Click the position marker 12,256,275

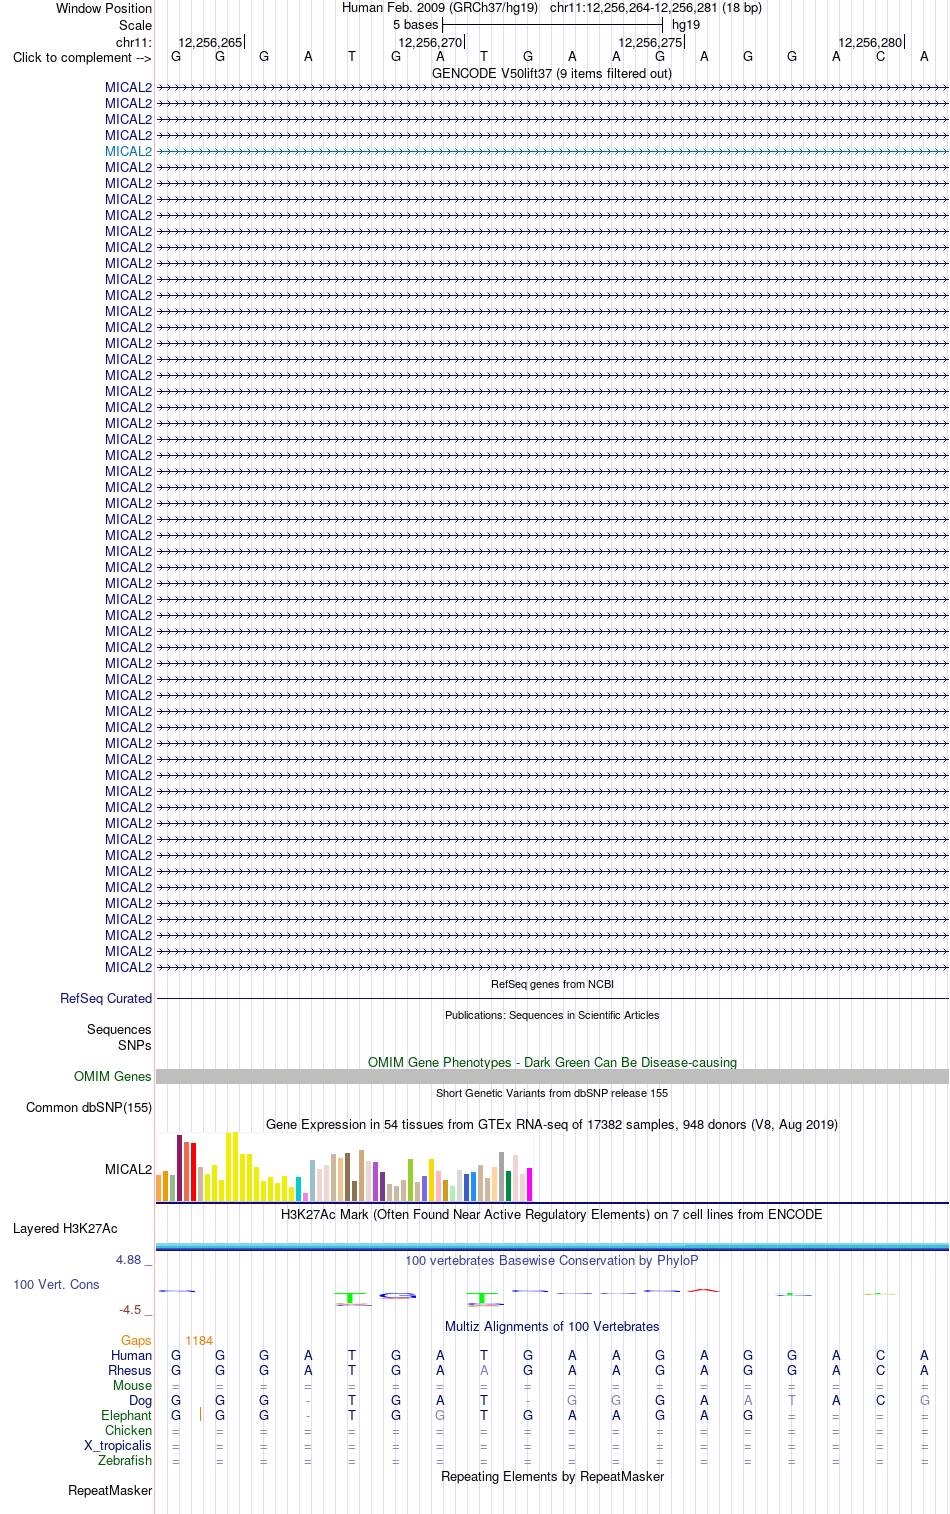coord(650,42)
